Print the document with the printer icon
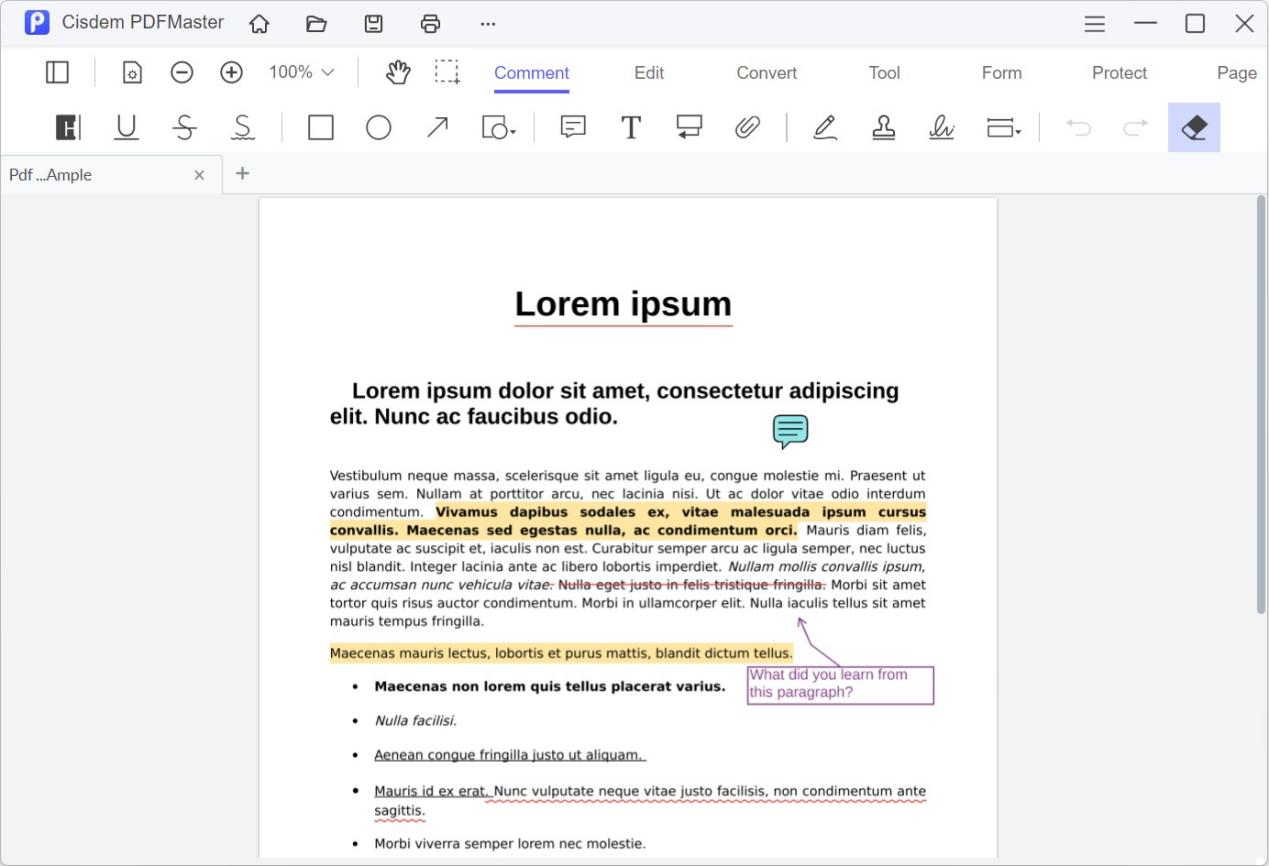Image resolution: width=1269 pixels, height=866 pixels. (430, 23)
